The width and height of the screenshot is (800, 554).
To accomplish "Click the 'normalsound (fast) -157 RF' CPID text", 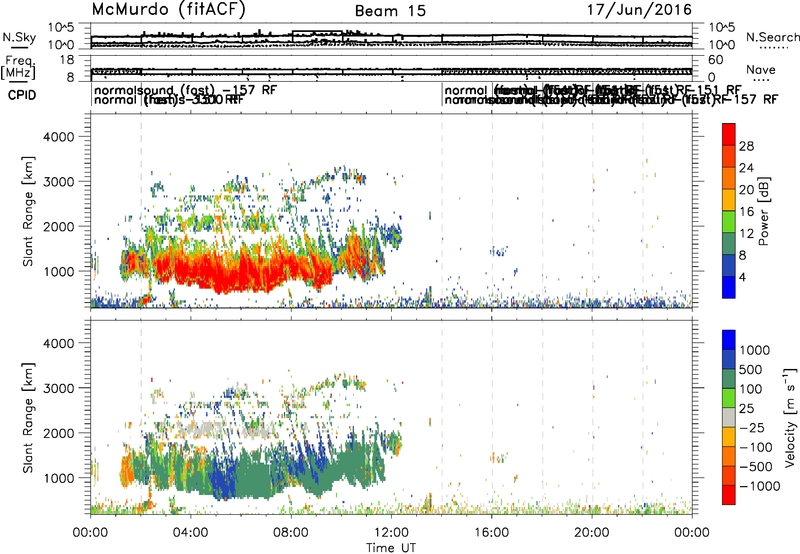I will click(186, 90).
